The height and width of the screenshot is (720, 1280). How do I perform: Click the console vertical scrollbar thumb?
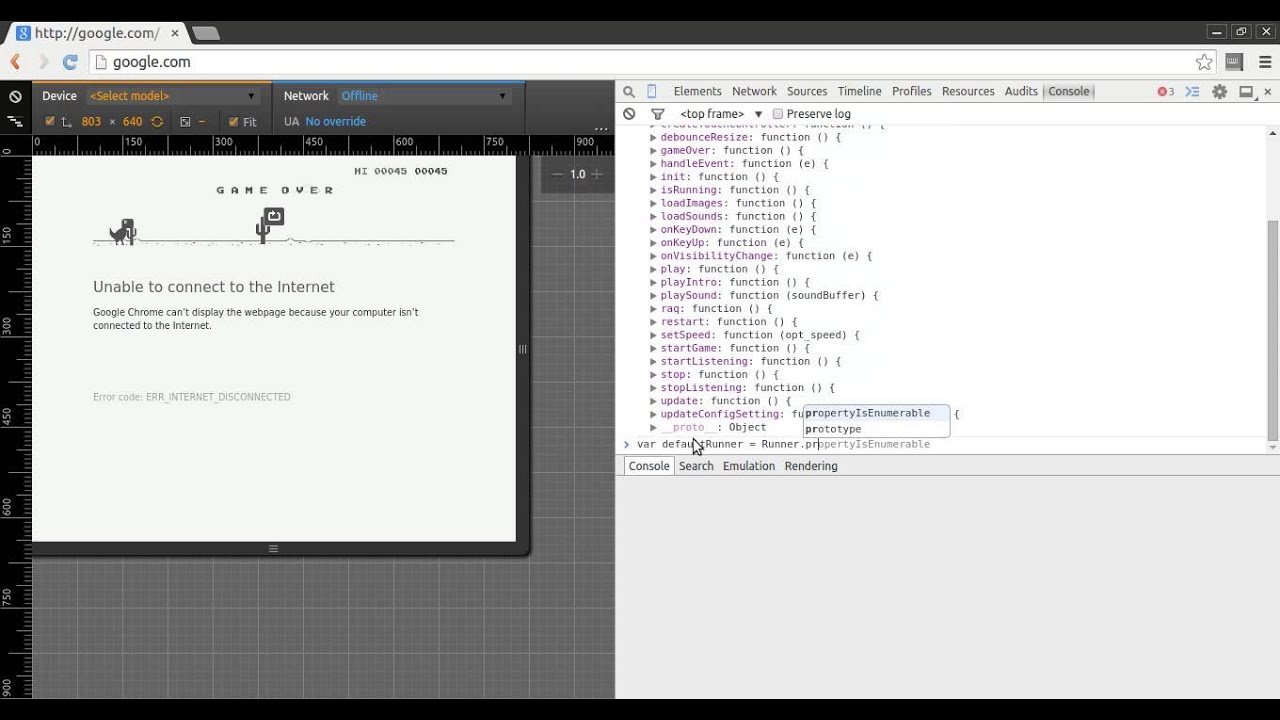point(1272,330)
